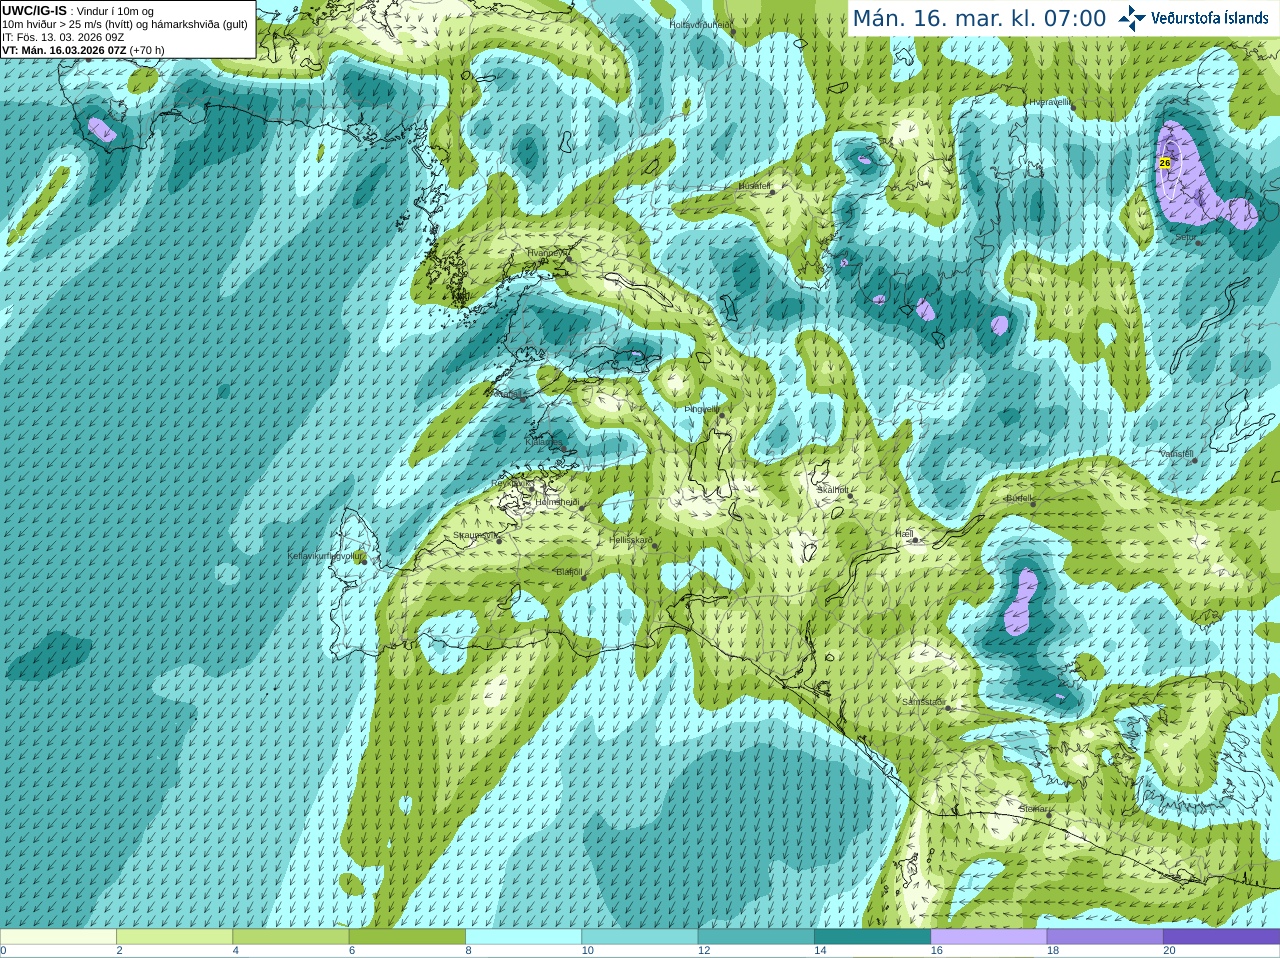Viewport: 1280px width, 958px height.
Task: Click the 18–20 m/s purple legend swatch
Action: point(1105,937)
